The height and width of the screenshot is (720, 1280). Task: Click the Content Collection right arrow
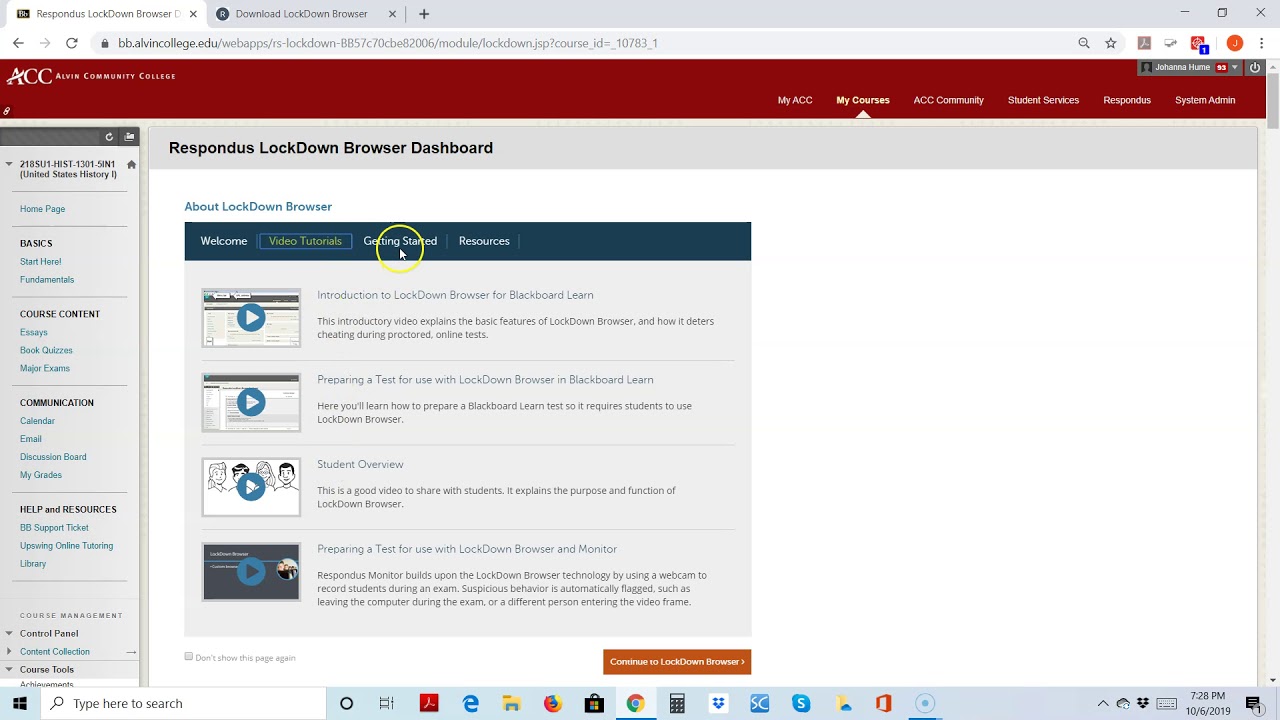131,652
